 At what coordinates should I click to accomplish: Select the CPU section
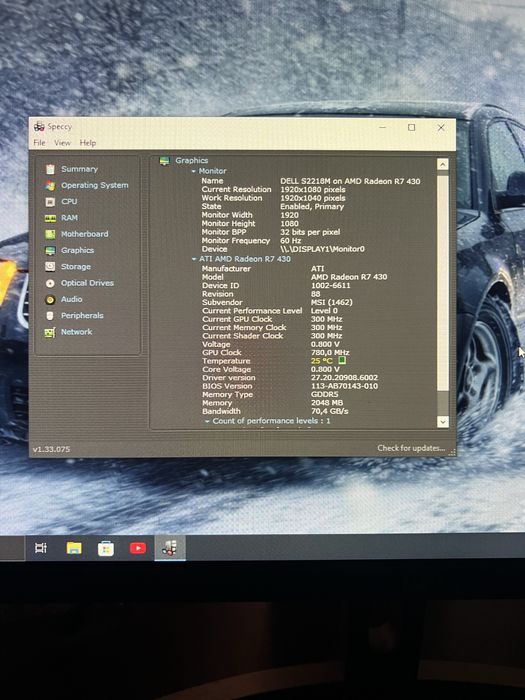tap(69, 202)
